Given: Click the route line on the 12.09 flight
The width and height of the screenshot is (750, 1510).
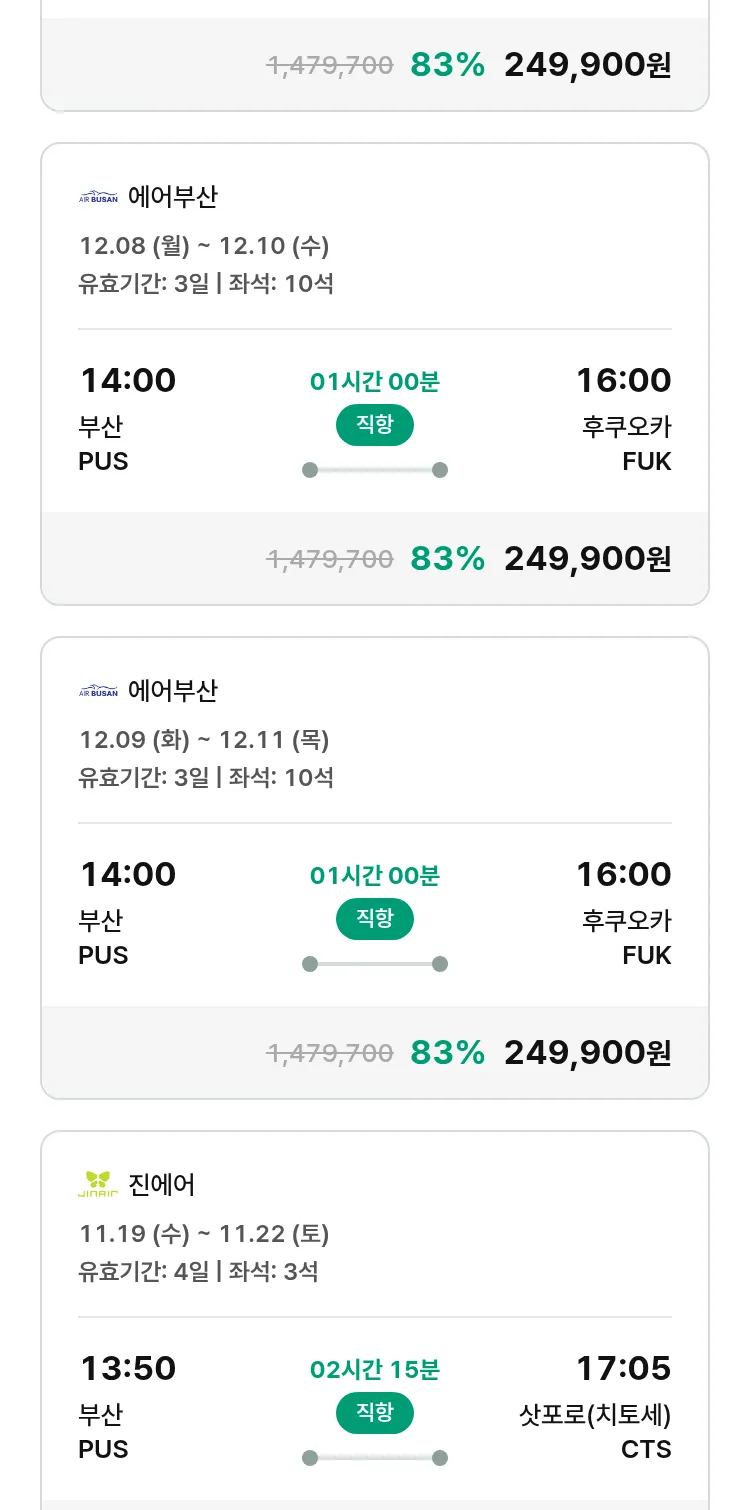Looking at the screenshot, I should (375, 964).
